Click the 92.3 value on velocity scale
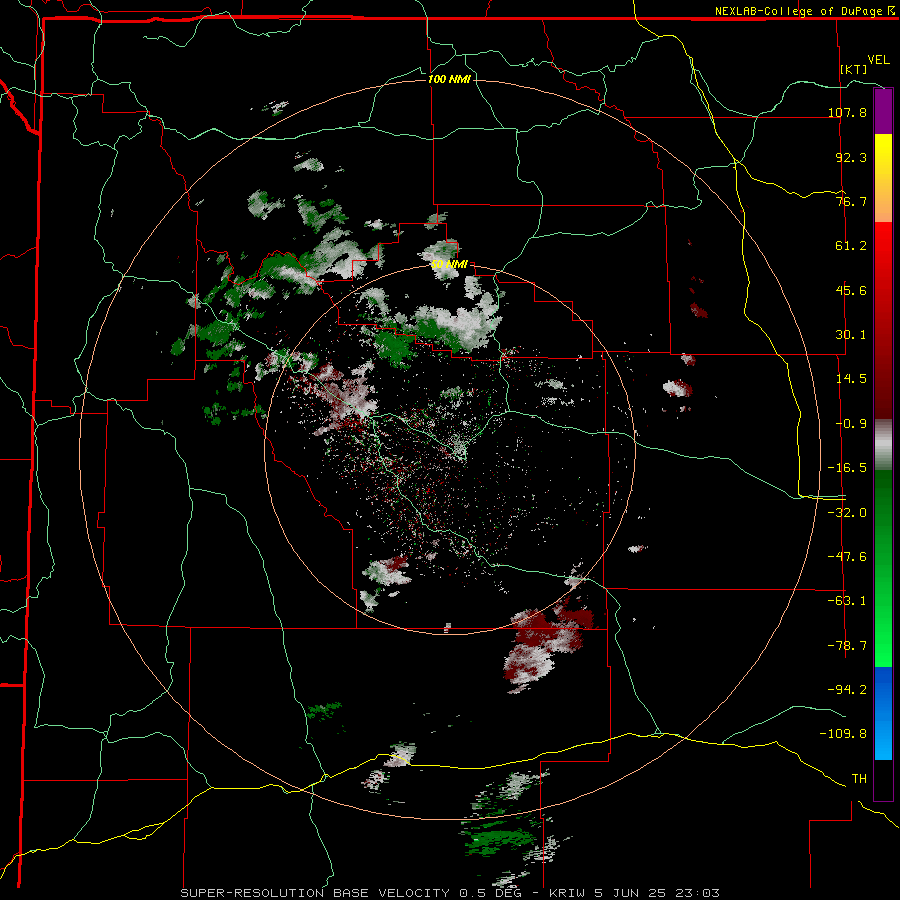The width and height of the screenshot is (900, 900). [851, 157]
